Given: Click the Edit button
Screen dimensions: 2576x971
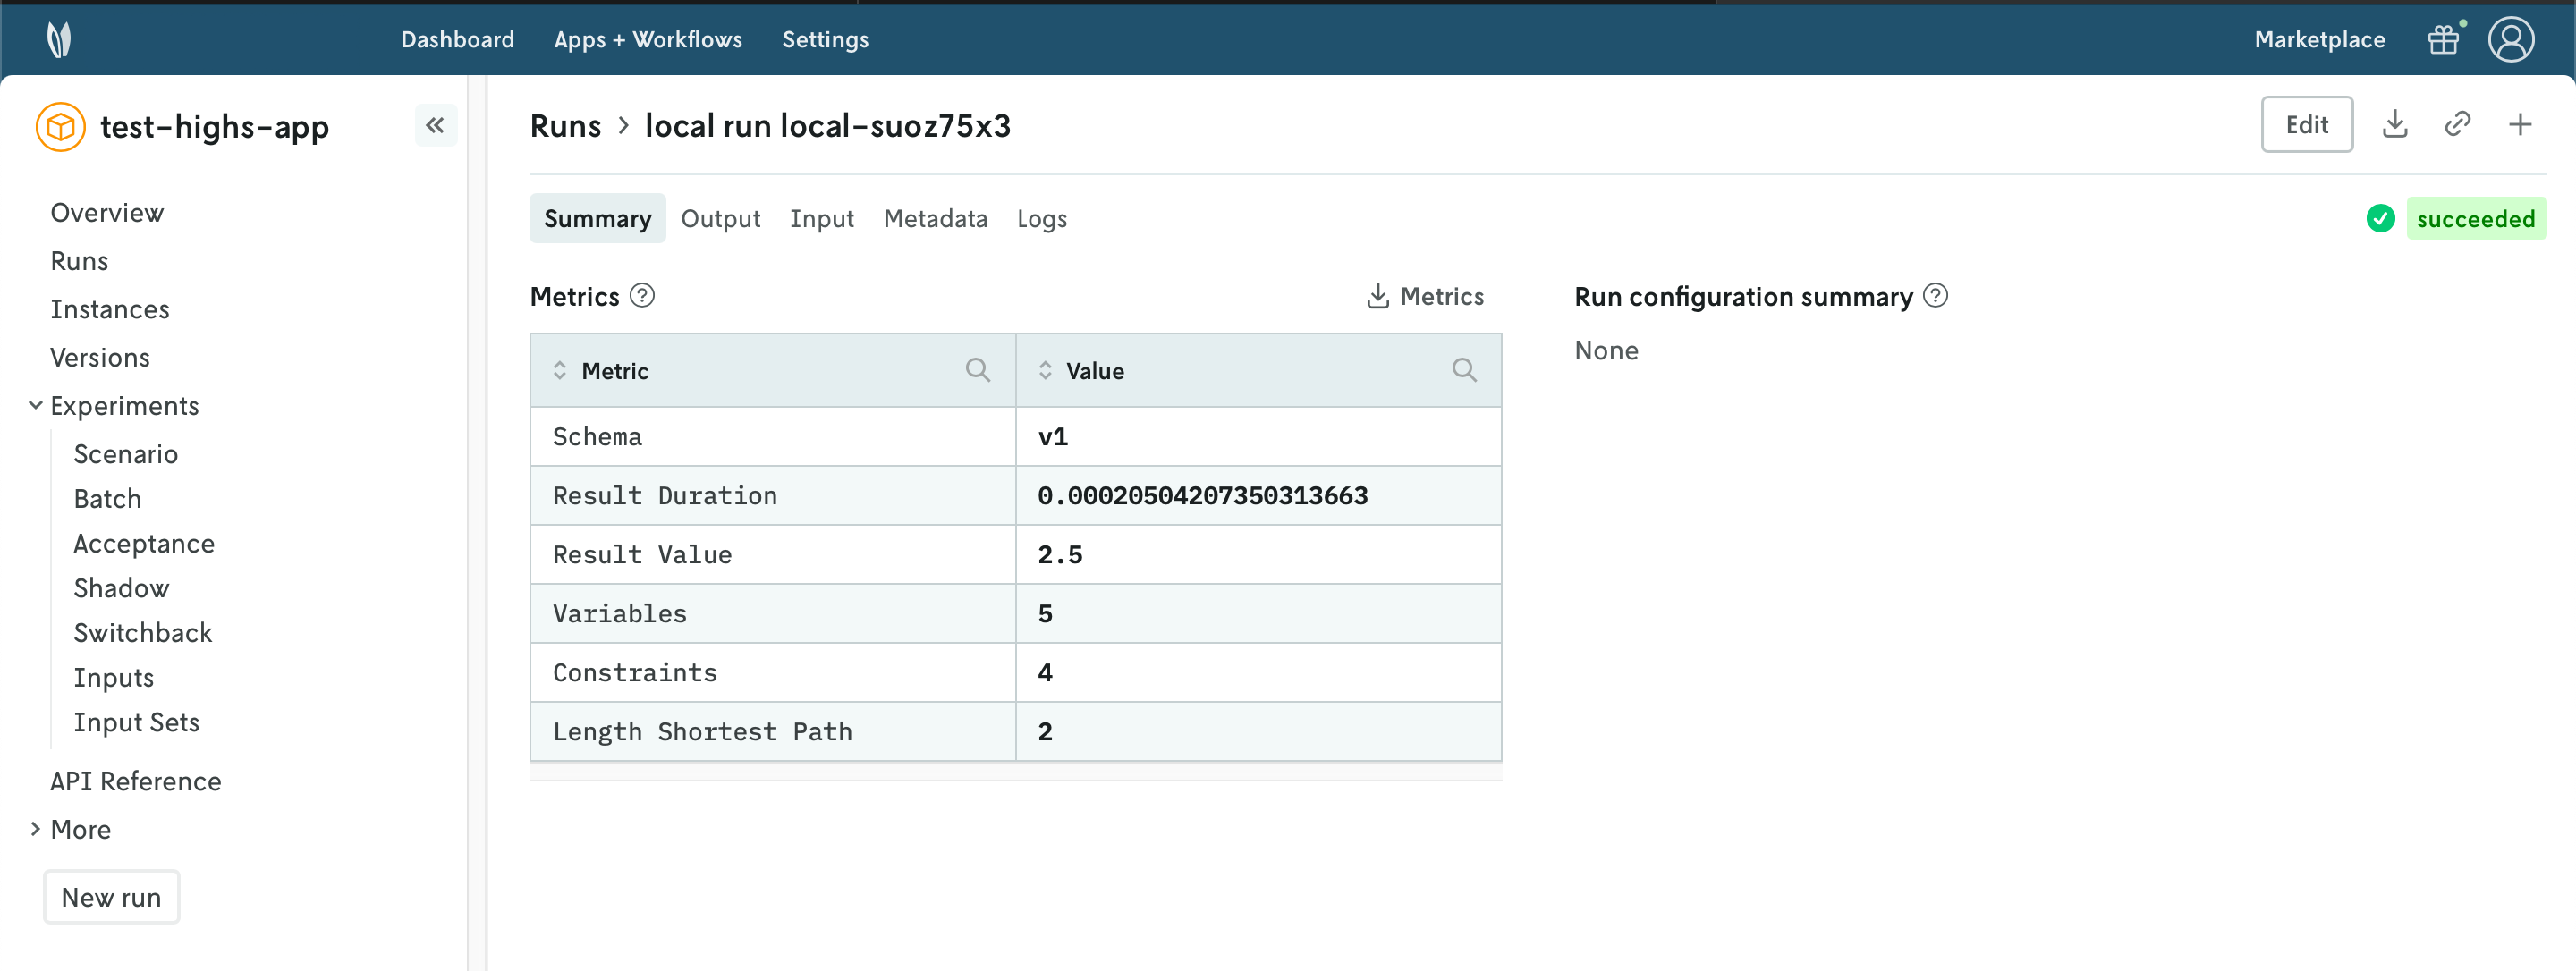Looking at the screenshot, I should (x=2306, y=125).
